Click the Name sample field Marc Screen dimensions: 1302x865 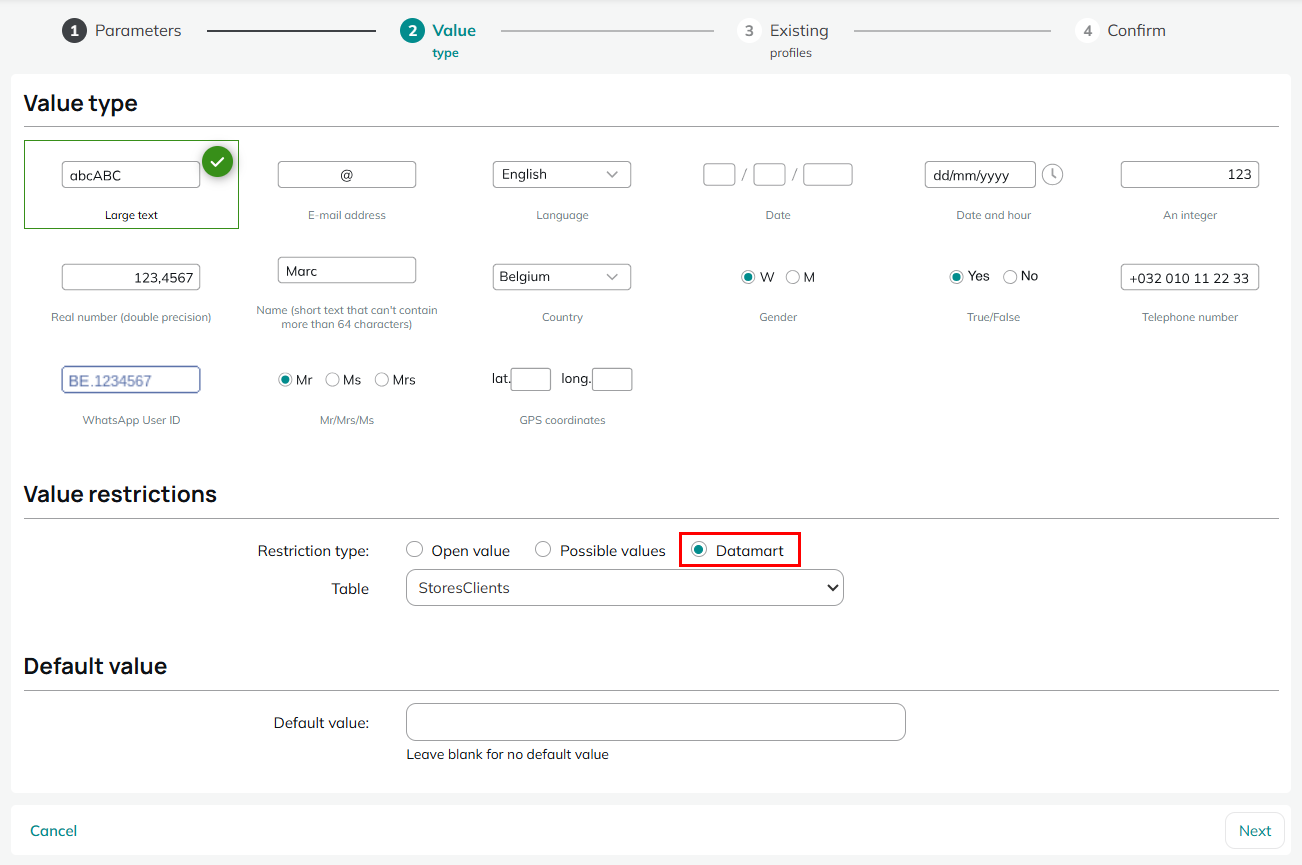point(347,270)
